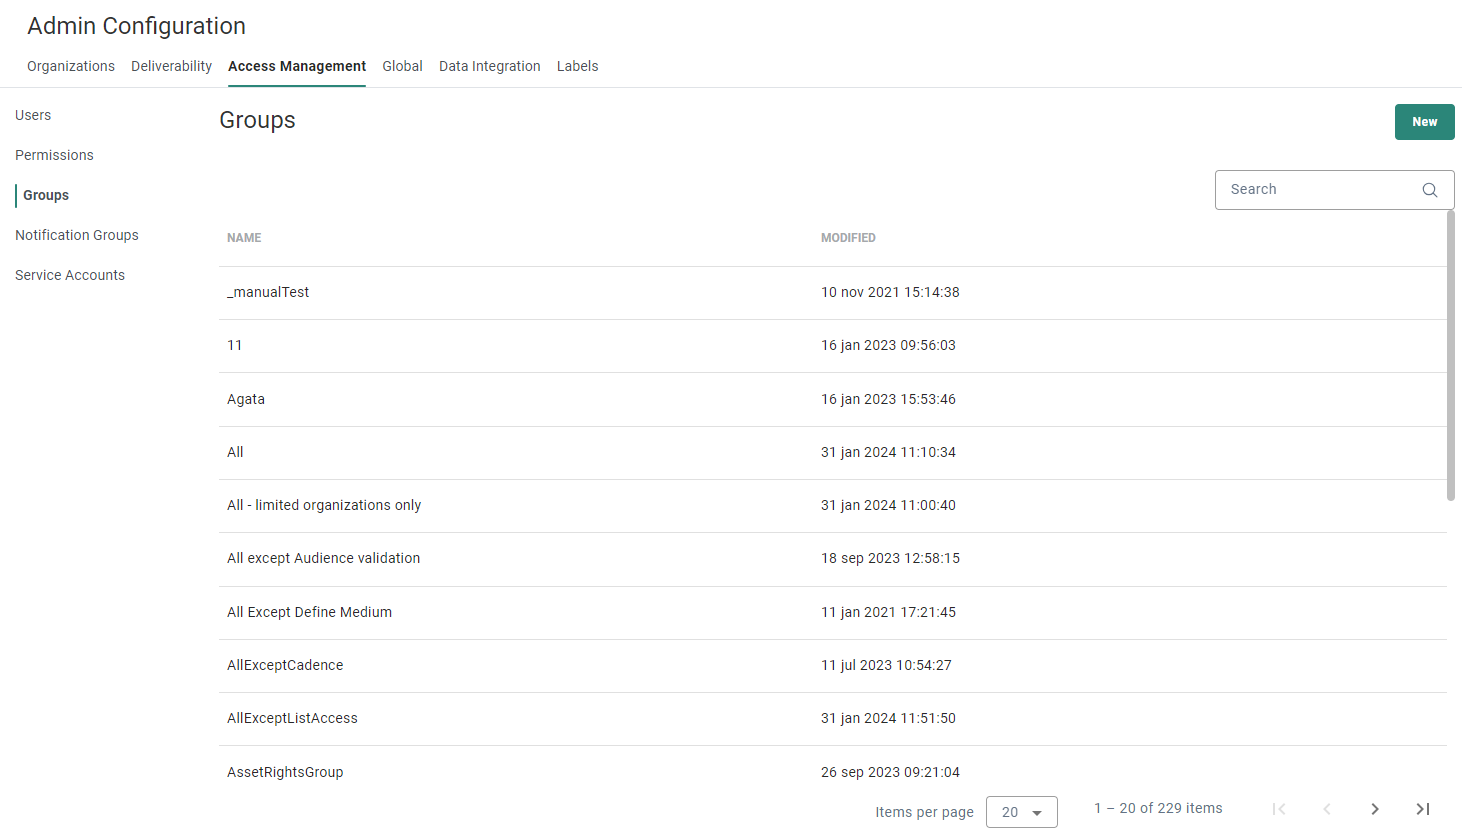Sort groups by the Modified column header
Screen dimensions: 1462x837
pos(848,238)
